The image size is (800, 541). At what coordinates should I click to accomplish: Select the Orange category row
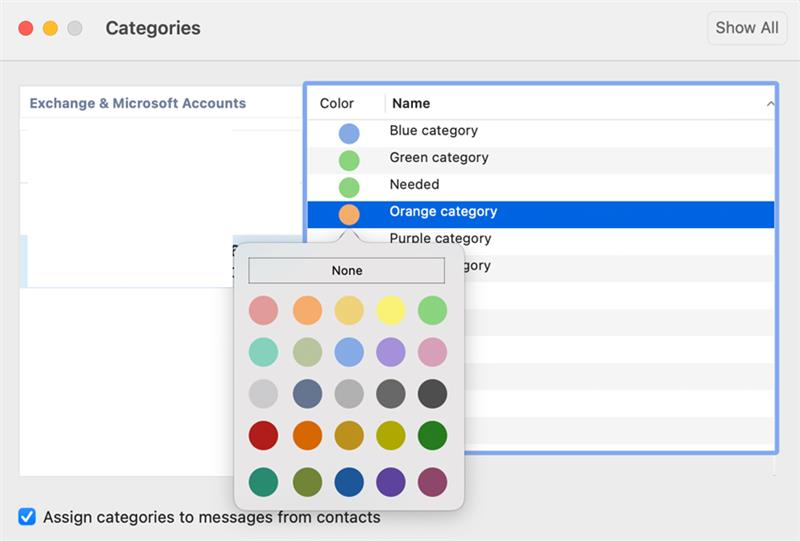coord(541,214)
